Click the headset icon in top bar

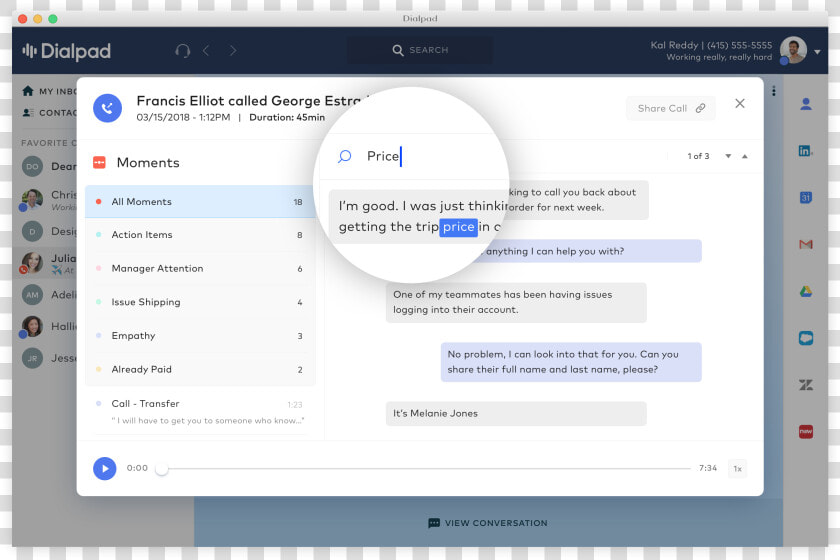pyautogui.click(x=183, y=51)
